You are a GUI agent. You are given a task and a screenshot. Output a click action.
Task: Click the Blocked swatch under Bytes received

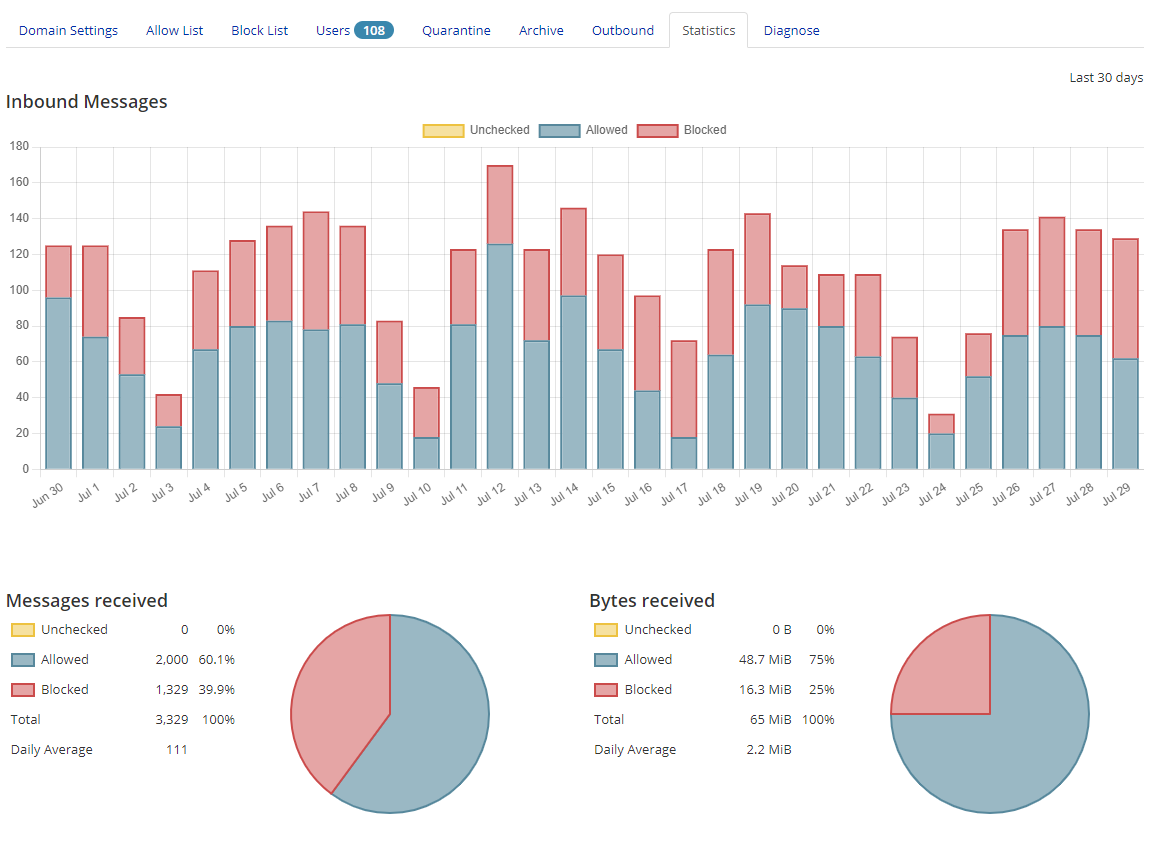pos(605,689)
